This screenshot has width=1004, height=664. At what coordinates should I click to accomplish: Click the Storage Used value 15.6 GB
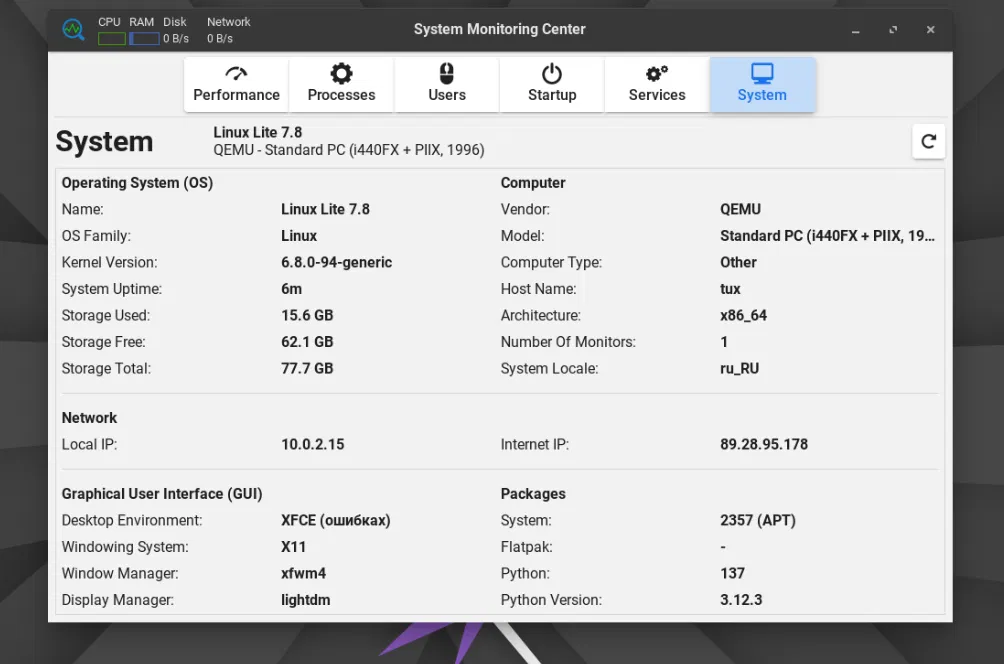tap(307, 316)
